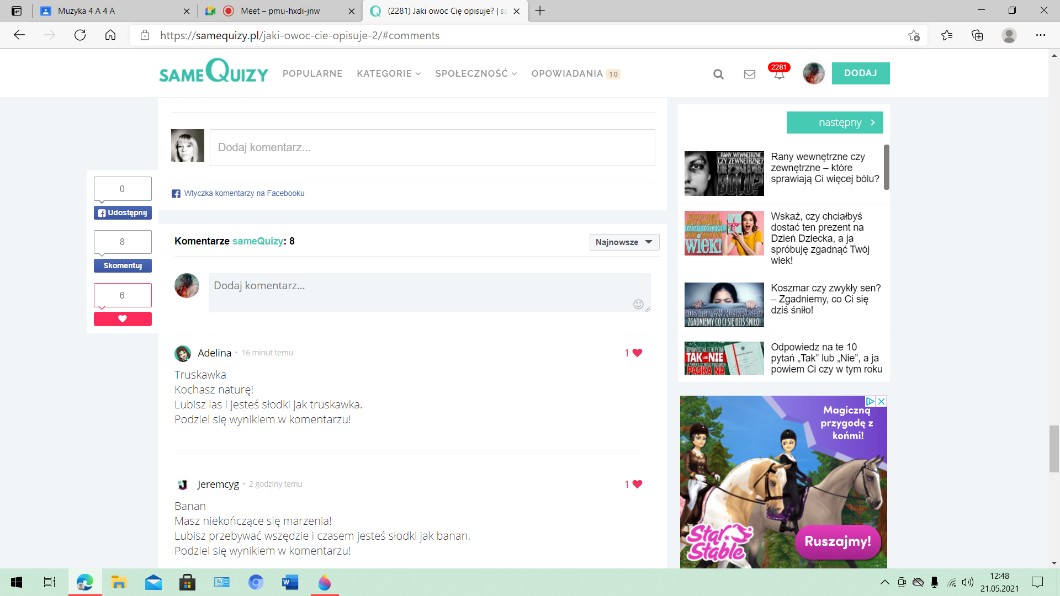Screen dimensions: 1060x596
Task: Open the messages envelope icon
Action: pyautogui.click(x=749, y=74)
